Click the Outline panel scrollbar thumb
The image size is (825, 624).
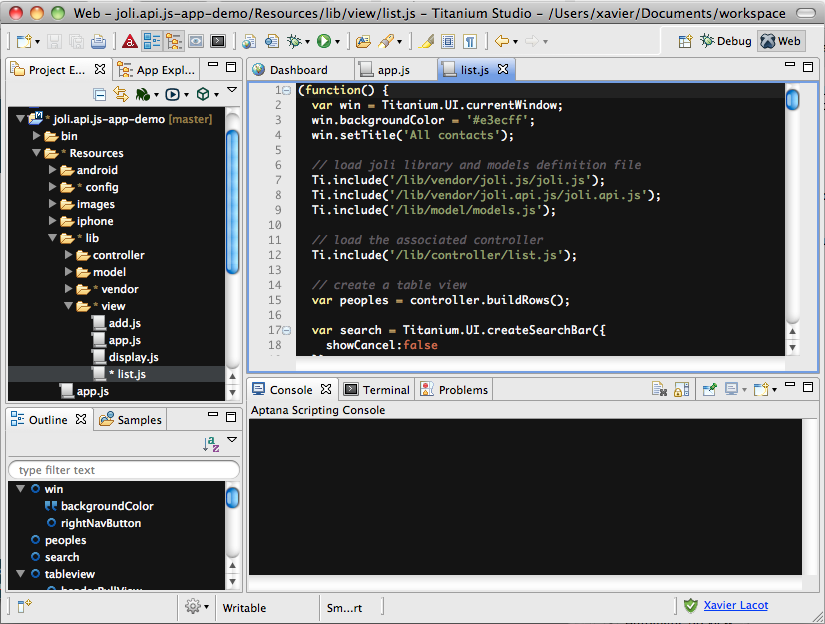click(x=232, y=498)
